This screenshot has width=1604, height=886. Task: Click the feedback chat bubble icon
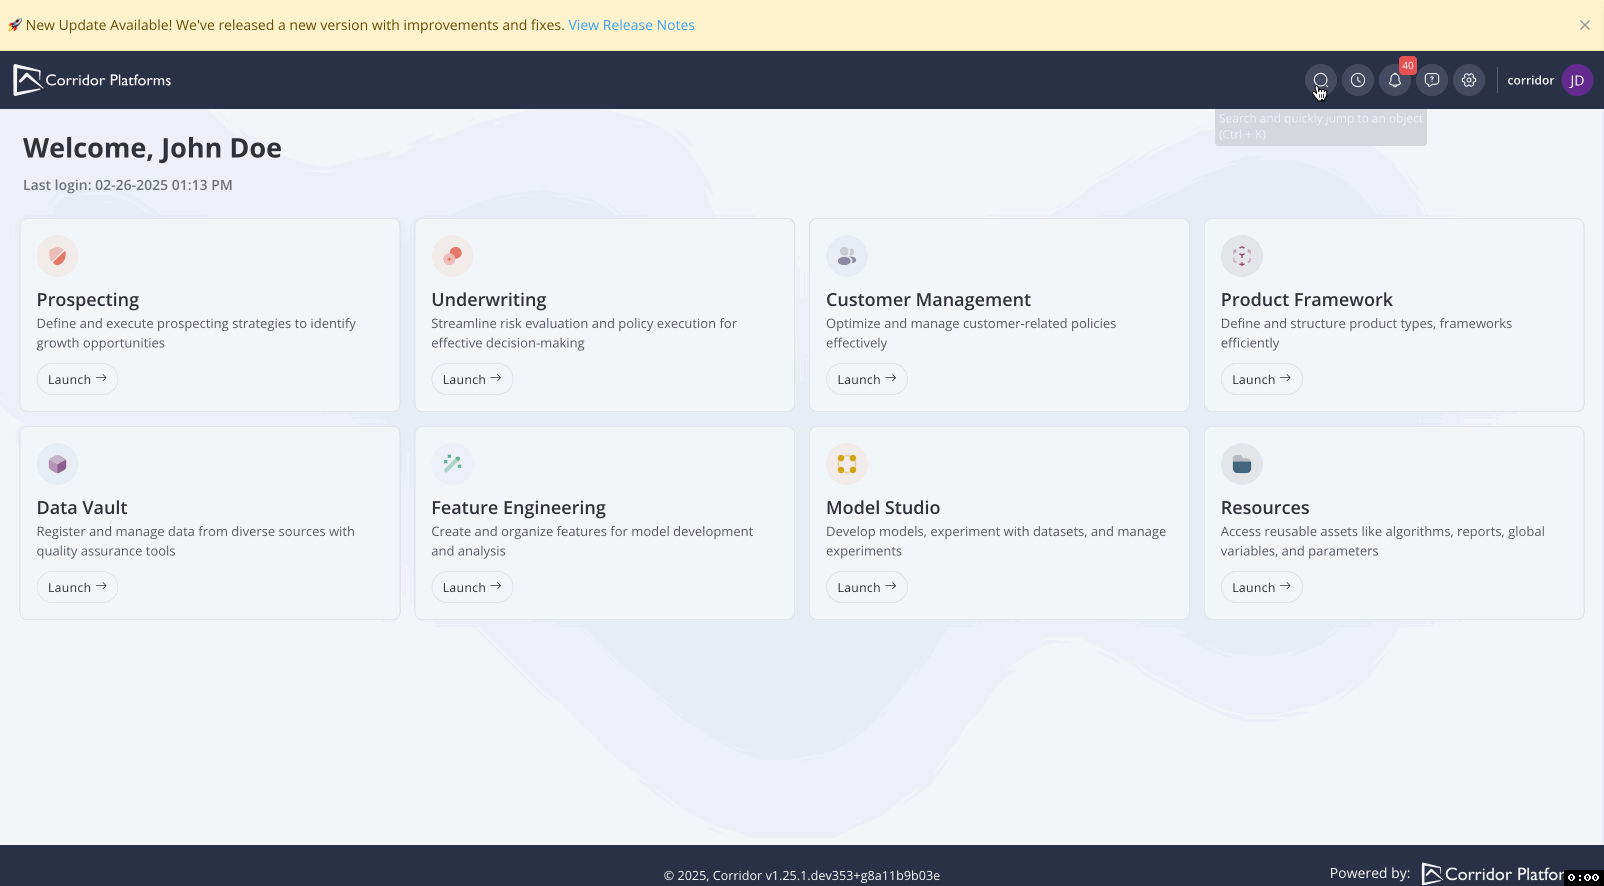[1431, 80]
